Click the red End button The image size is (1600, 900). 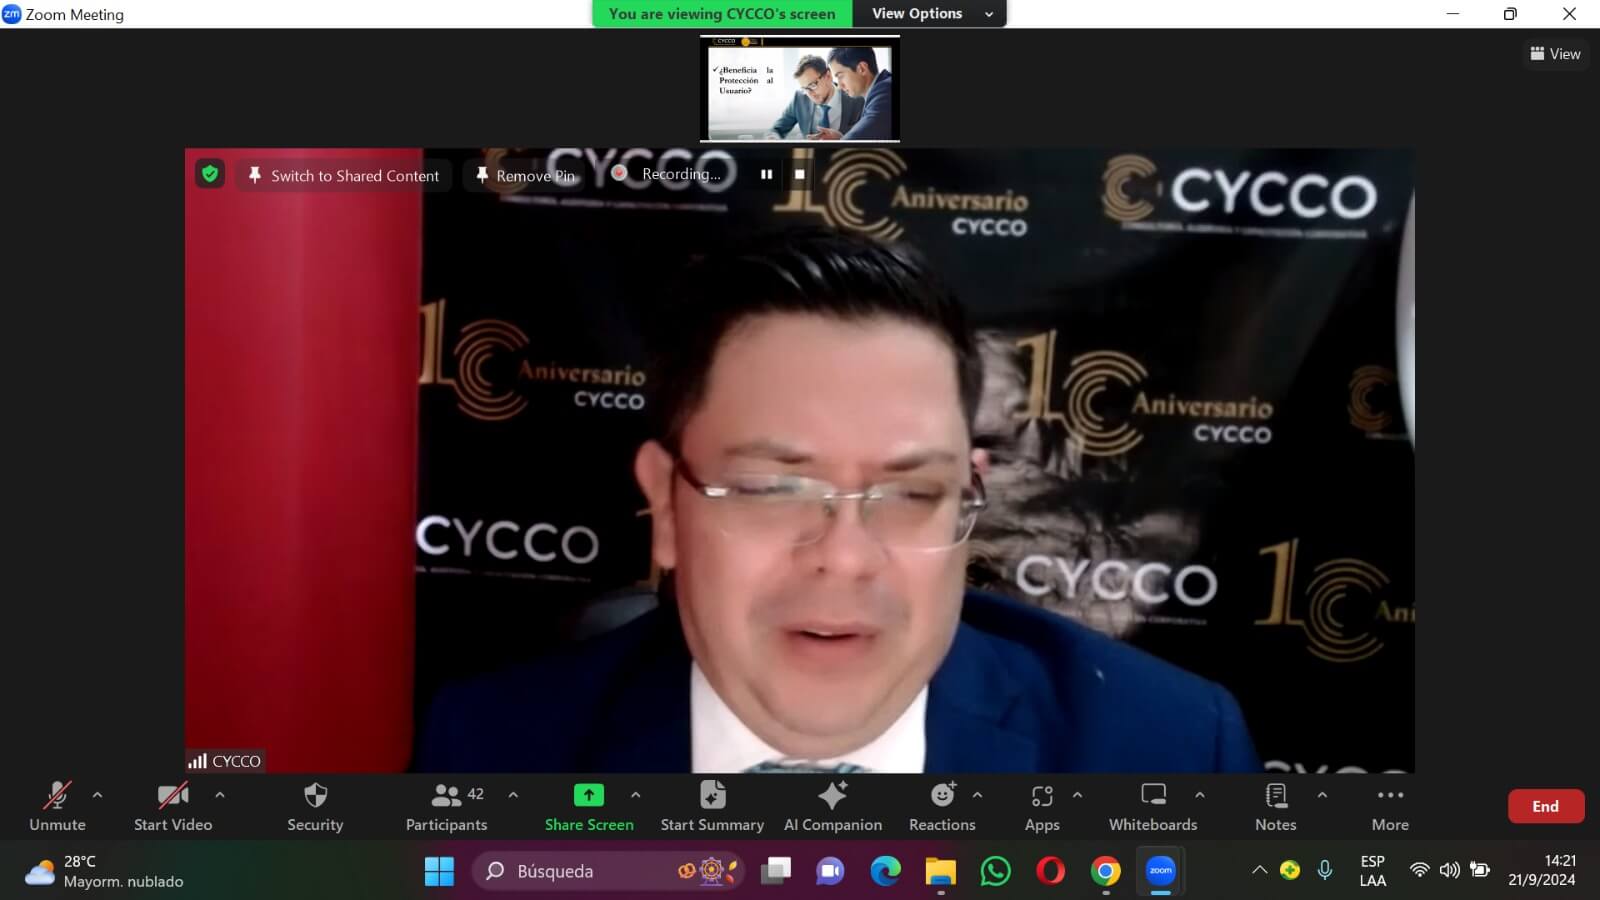click(x=1545, y=806)
